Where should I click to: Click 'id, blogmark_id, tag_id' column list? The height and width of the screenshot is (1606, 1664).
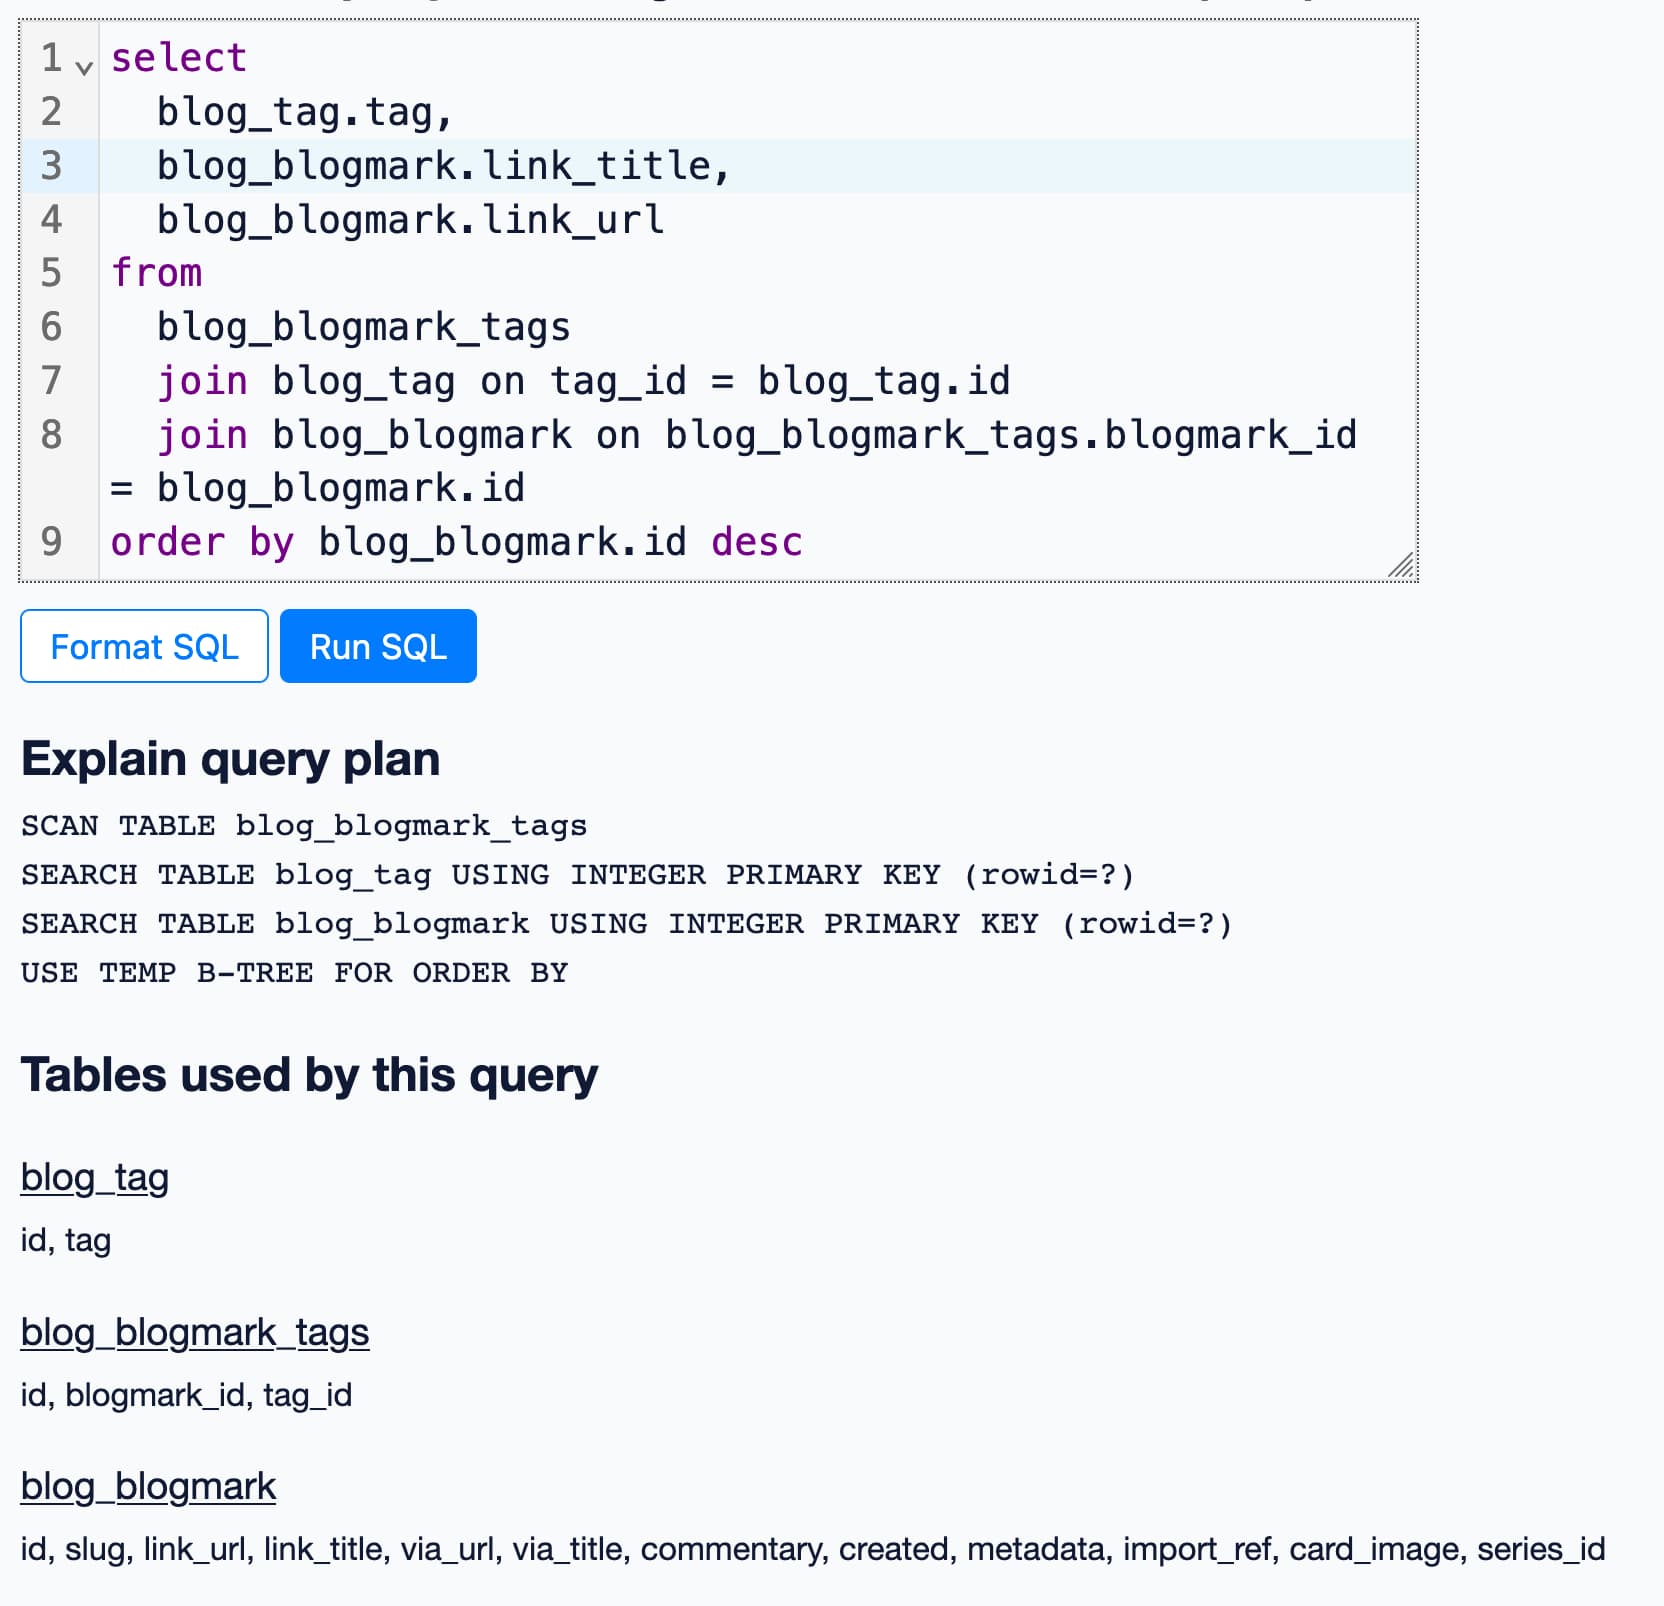tap(186, 1395)
